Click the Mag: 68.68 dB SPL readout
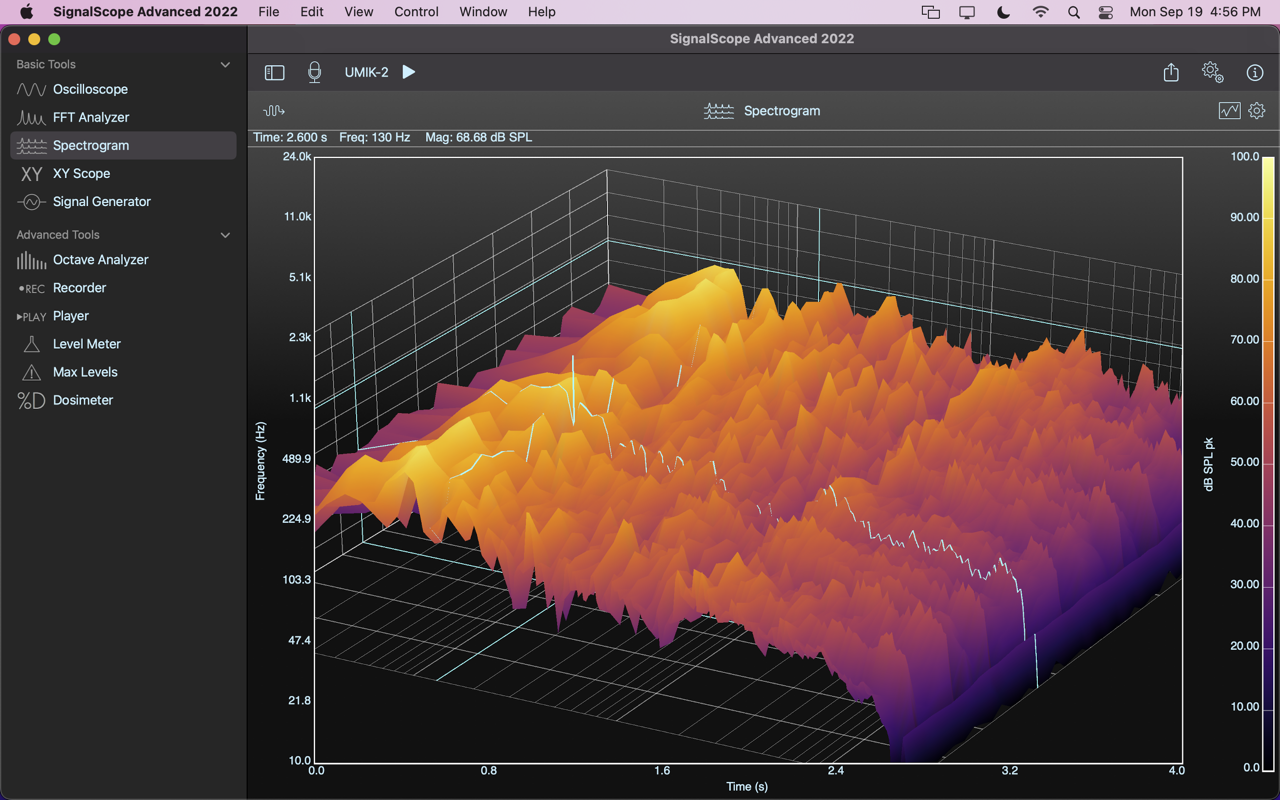Screen dimensions: 1280x800 click(x=478, y=137)
